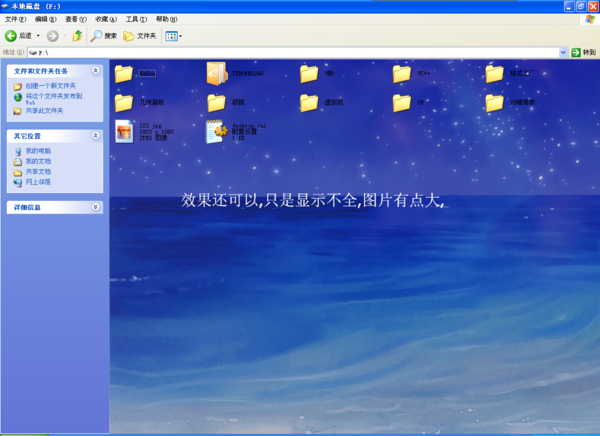
Task: Select the 虚拟机 folder icon
Action: [x=309, y=103]
